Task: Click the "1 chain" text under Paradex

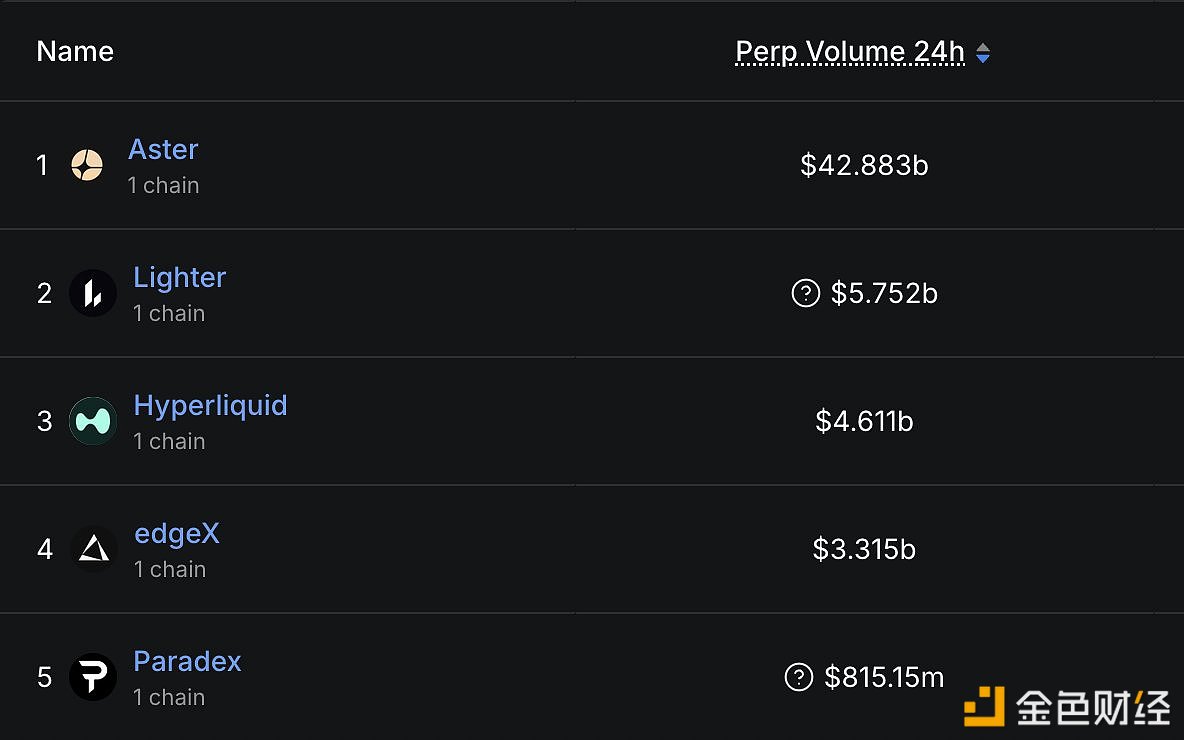Action: 169,697
